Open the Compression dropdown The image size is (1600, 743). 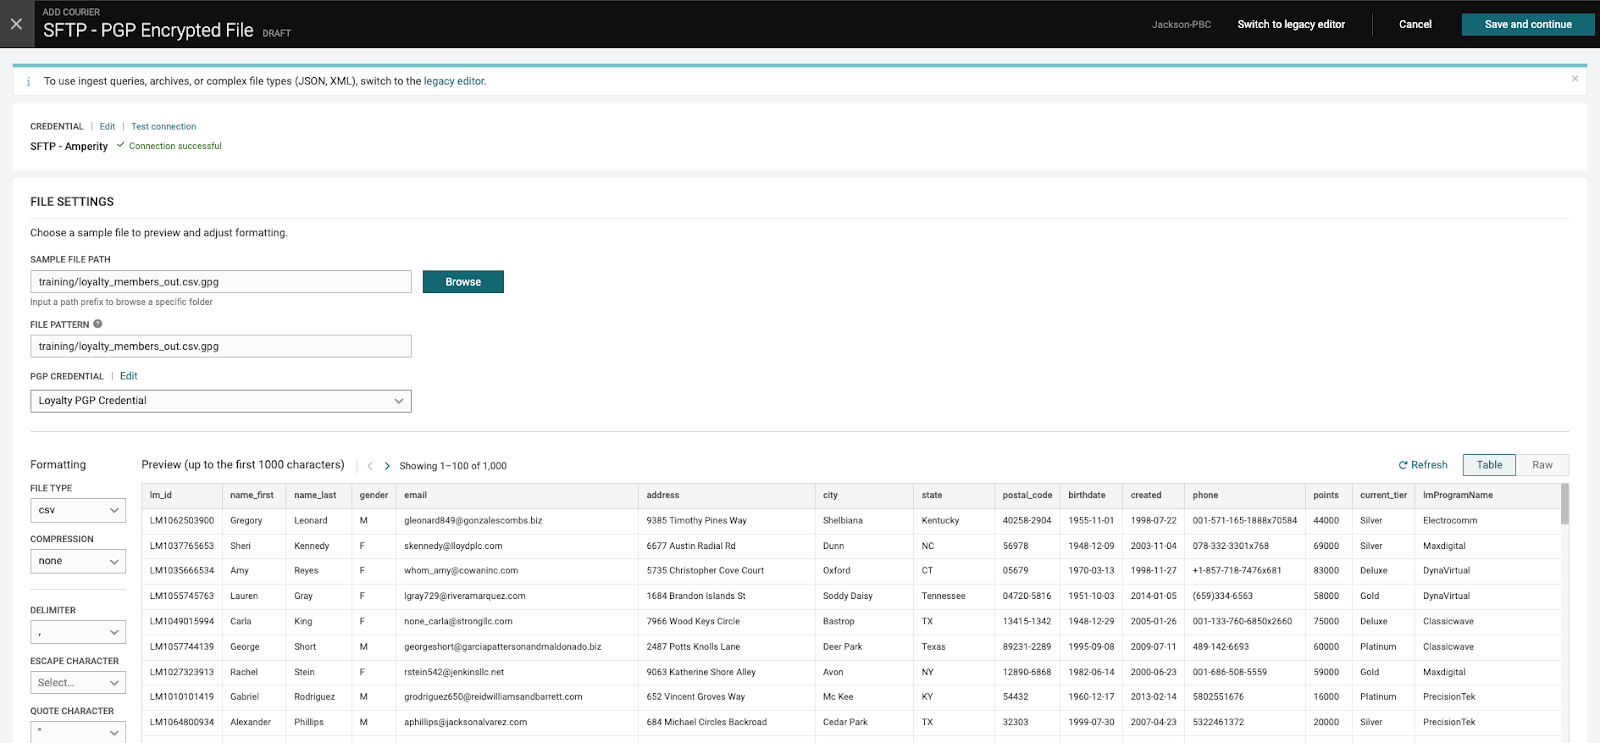tap(78, 561)
